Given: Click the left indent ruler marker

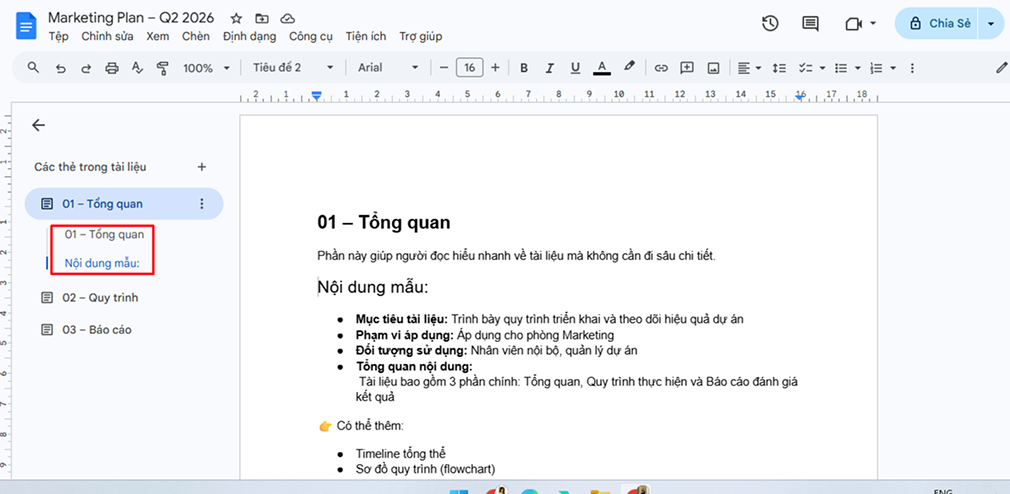Looking at the screenshot, I should (x=316, y=96).
